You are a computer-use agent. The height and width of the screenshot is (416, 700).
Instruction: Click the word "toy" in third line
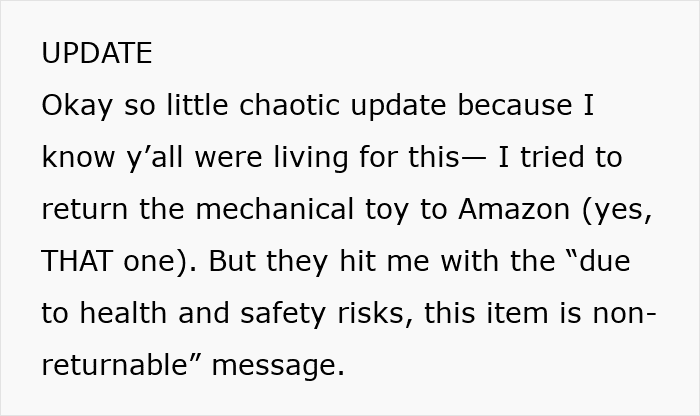click(387, 210)
